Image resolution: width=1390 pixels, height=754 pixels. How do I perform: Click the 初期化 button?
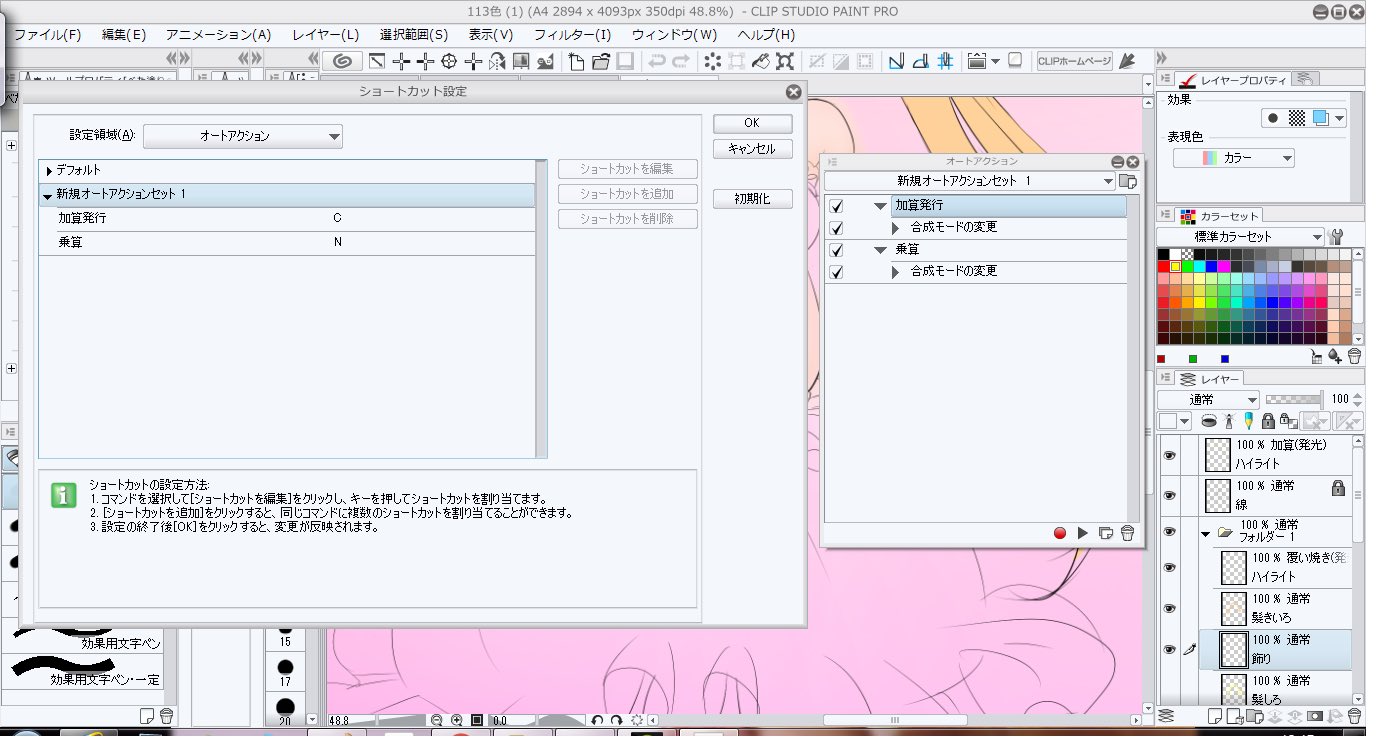[x=752, y=199]
